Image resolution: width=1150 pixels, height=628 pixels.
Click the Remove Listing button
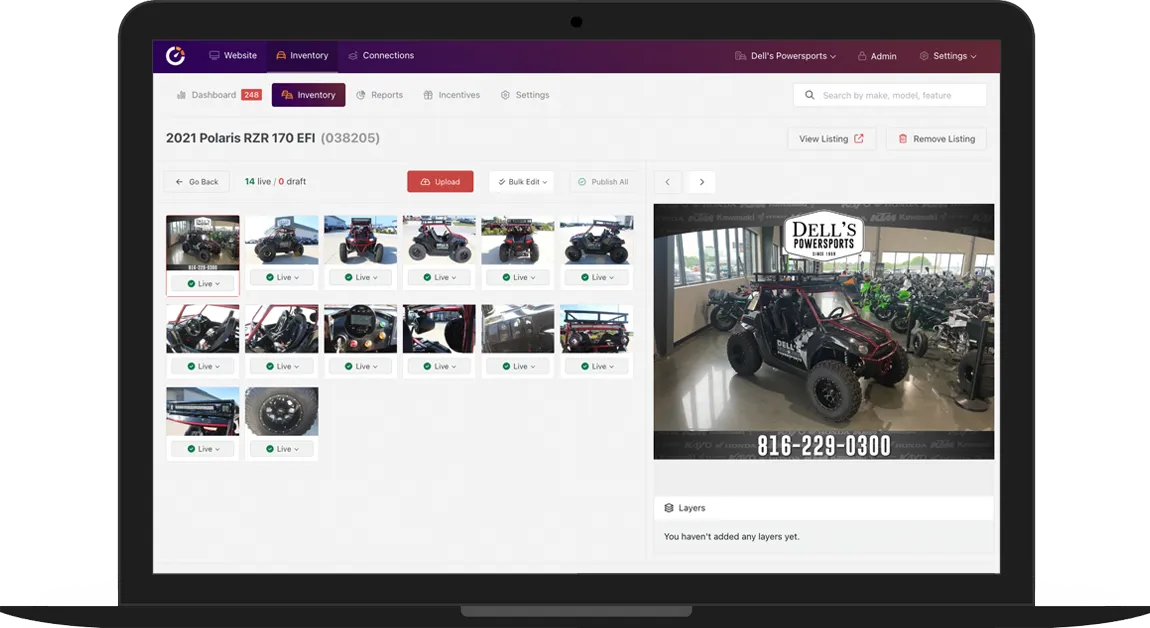pyautogui.click(x=937, y=139)
